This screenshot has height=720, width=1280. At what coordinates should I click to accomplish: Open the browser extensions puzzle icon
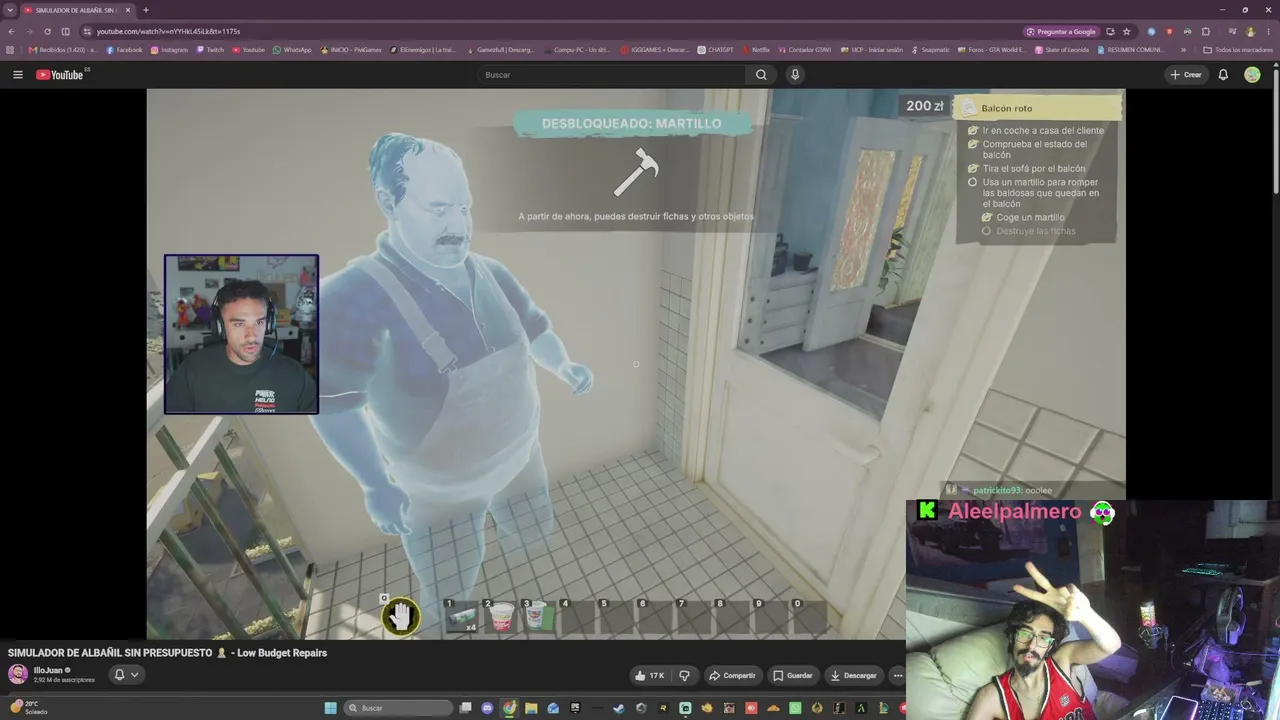tap(1206, 31)
